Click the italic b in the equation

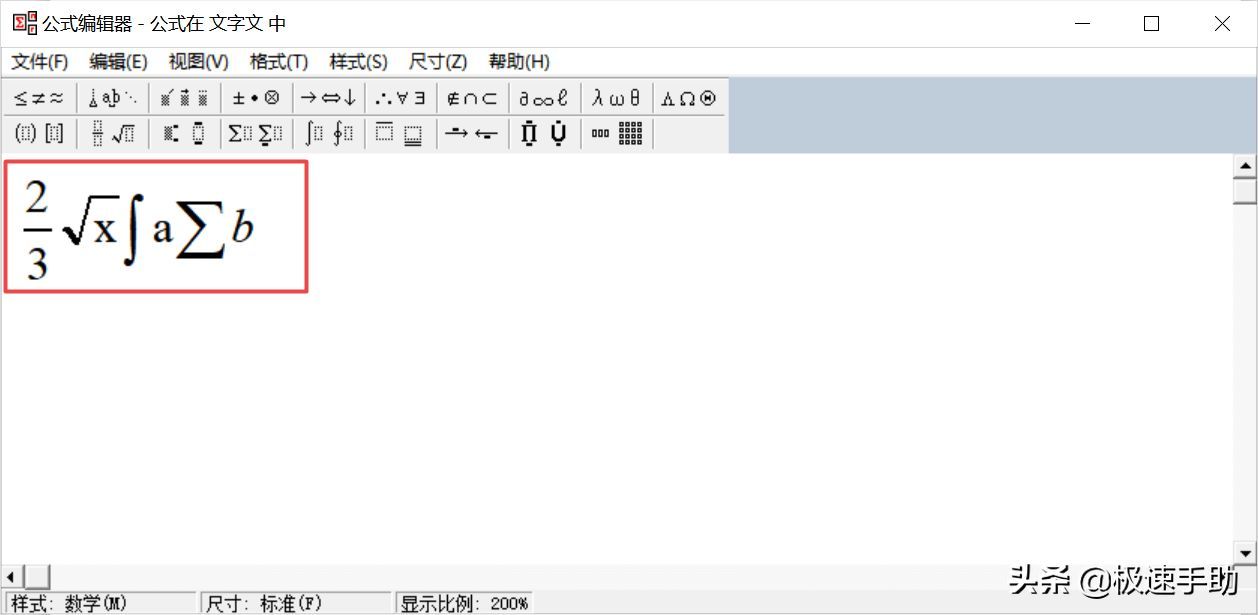pos(242,227)
